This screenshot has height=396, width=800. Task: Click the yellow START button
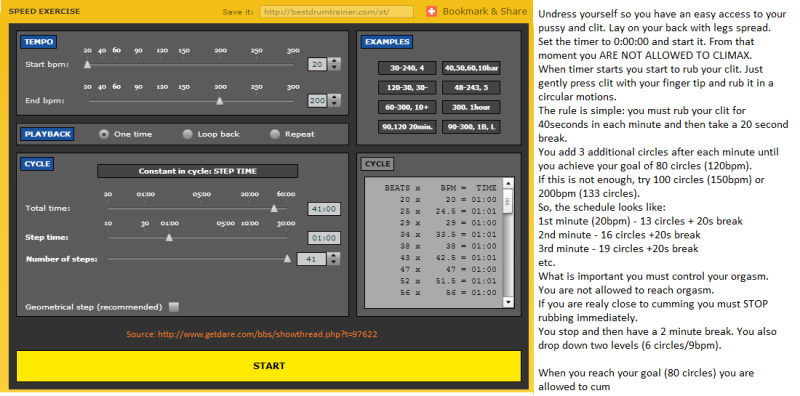(x=269, y=365)
